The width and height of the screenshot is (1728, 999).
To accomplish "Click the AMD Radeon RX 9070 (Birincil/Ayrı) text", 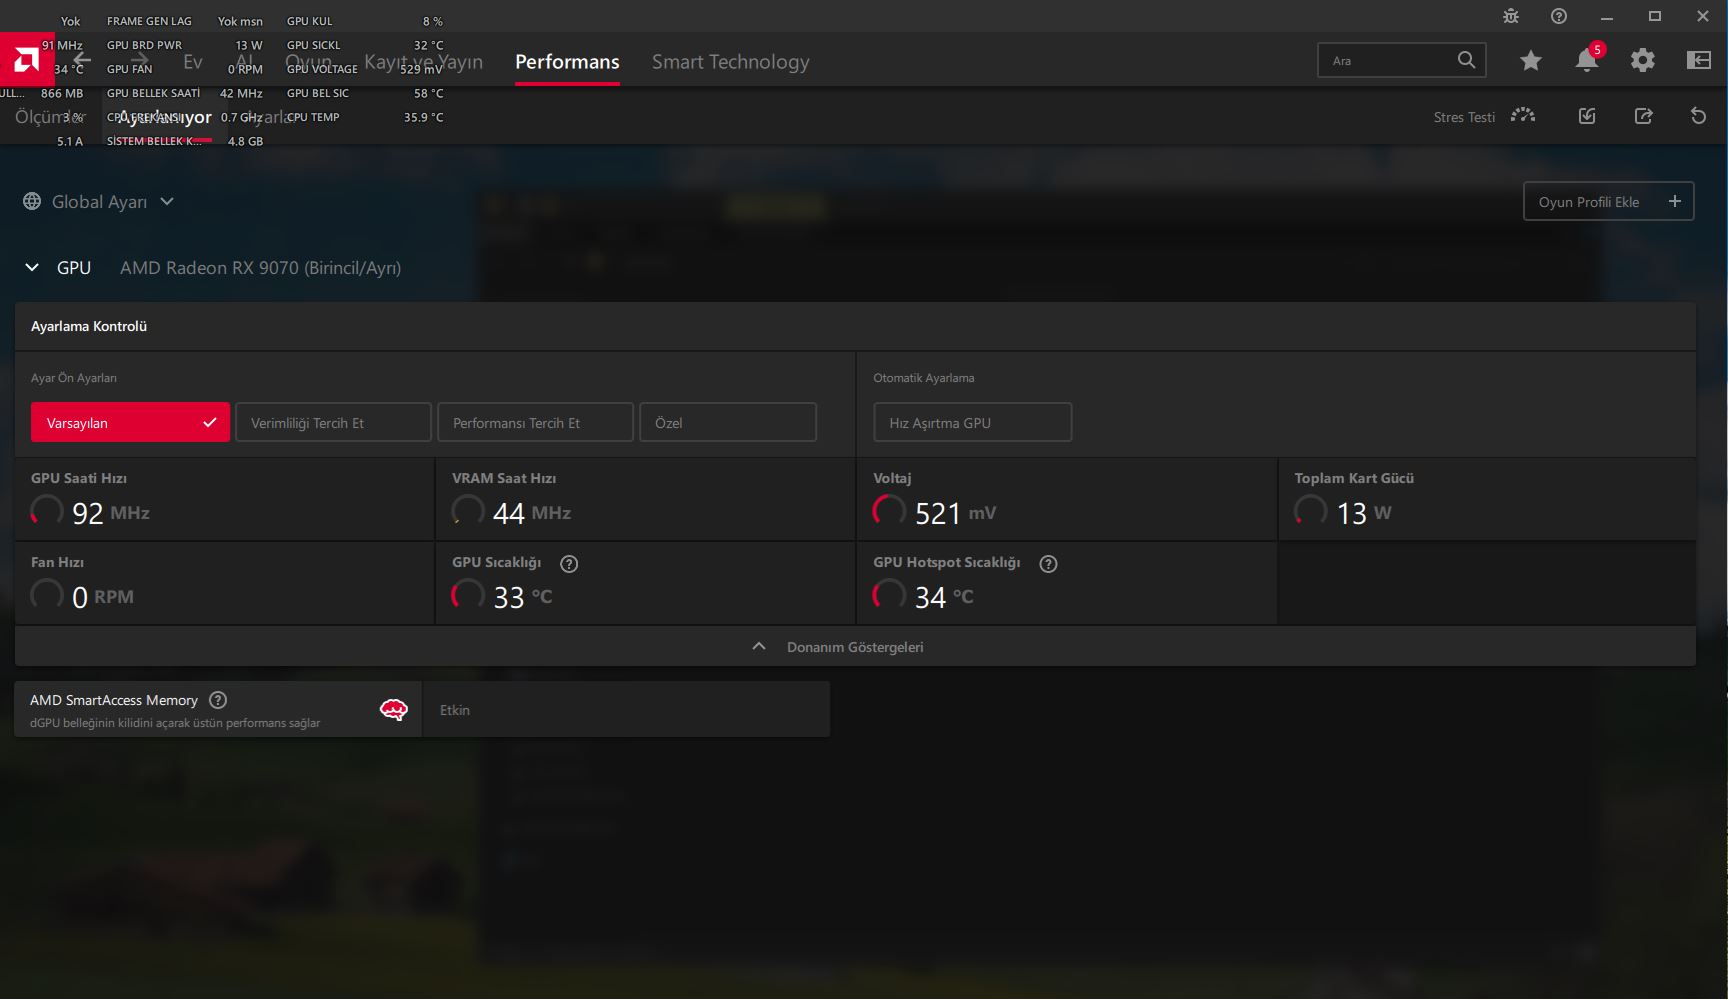I will (x=260, y=267).
